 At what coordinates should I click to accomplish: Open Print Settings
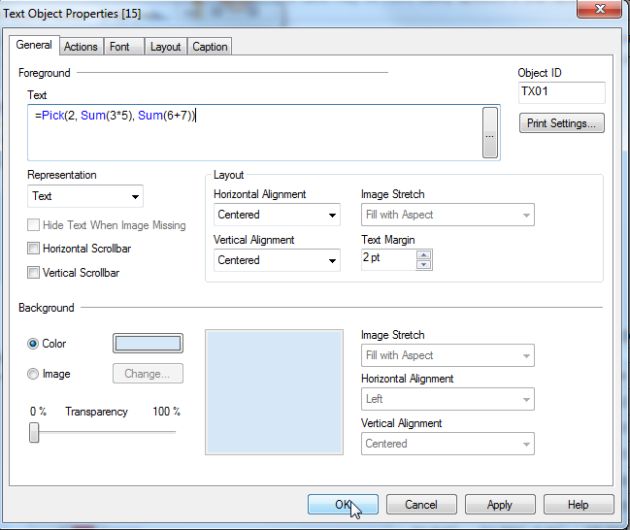[x=562, y=123]
